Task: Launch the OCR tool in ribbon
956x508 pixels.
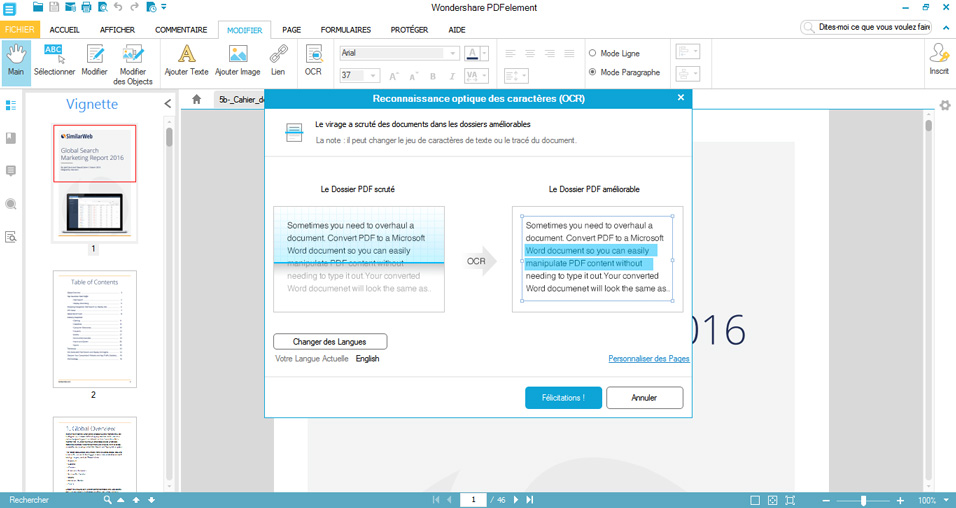Action: click(x=313, y=60)
